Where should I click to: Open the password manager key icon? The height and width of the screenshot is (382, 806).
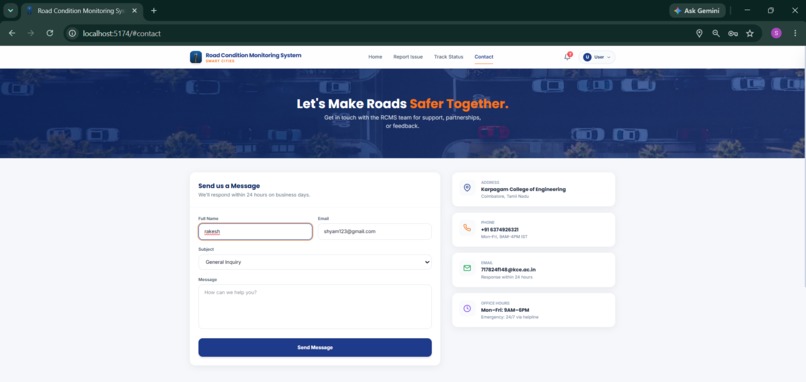(x=733, y=33)
